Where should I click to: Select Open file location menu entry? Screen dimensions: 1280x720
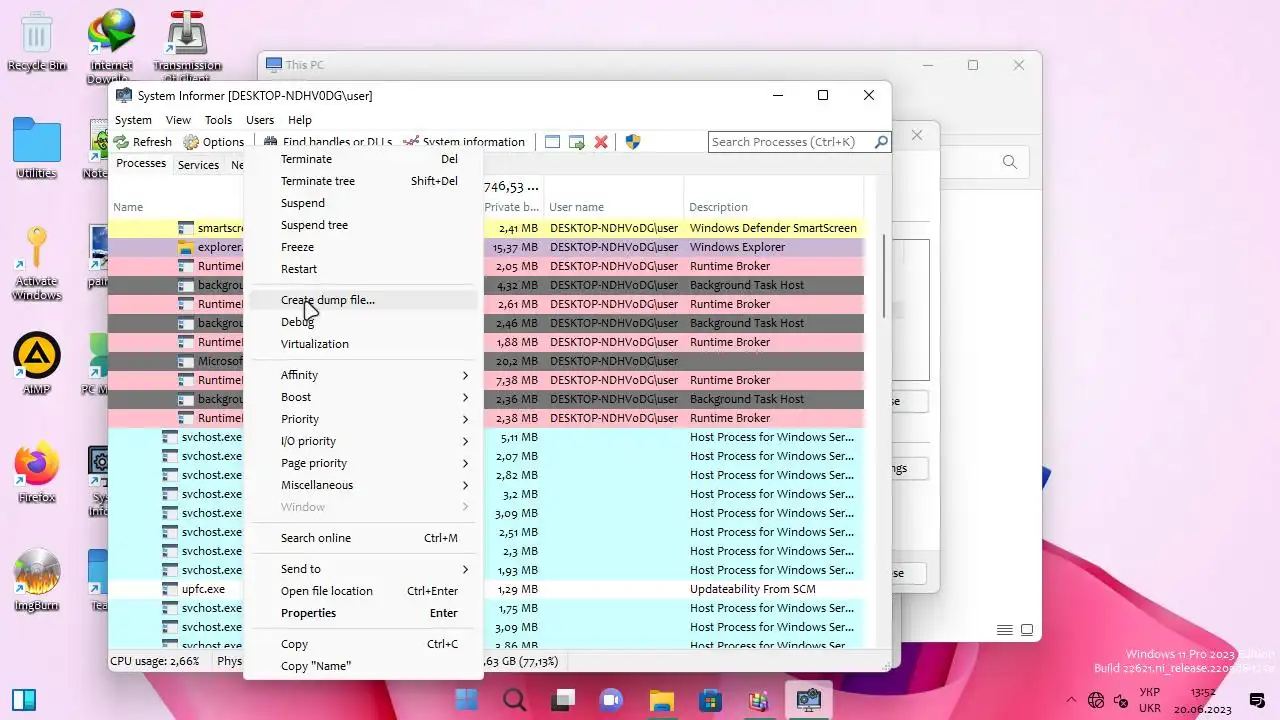(x=364, y=591)
